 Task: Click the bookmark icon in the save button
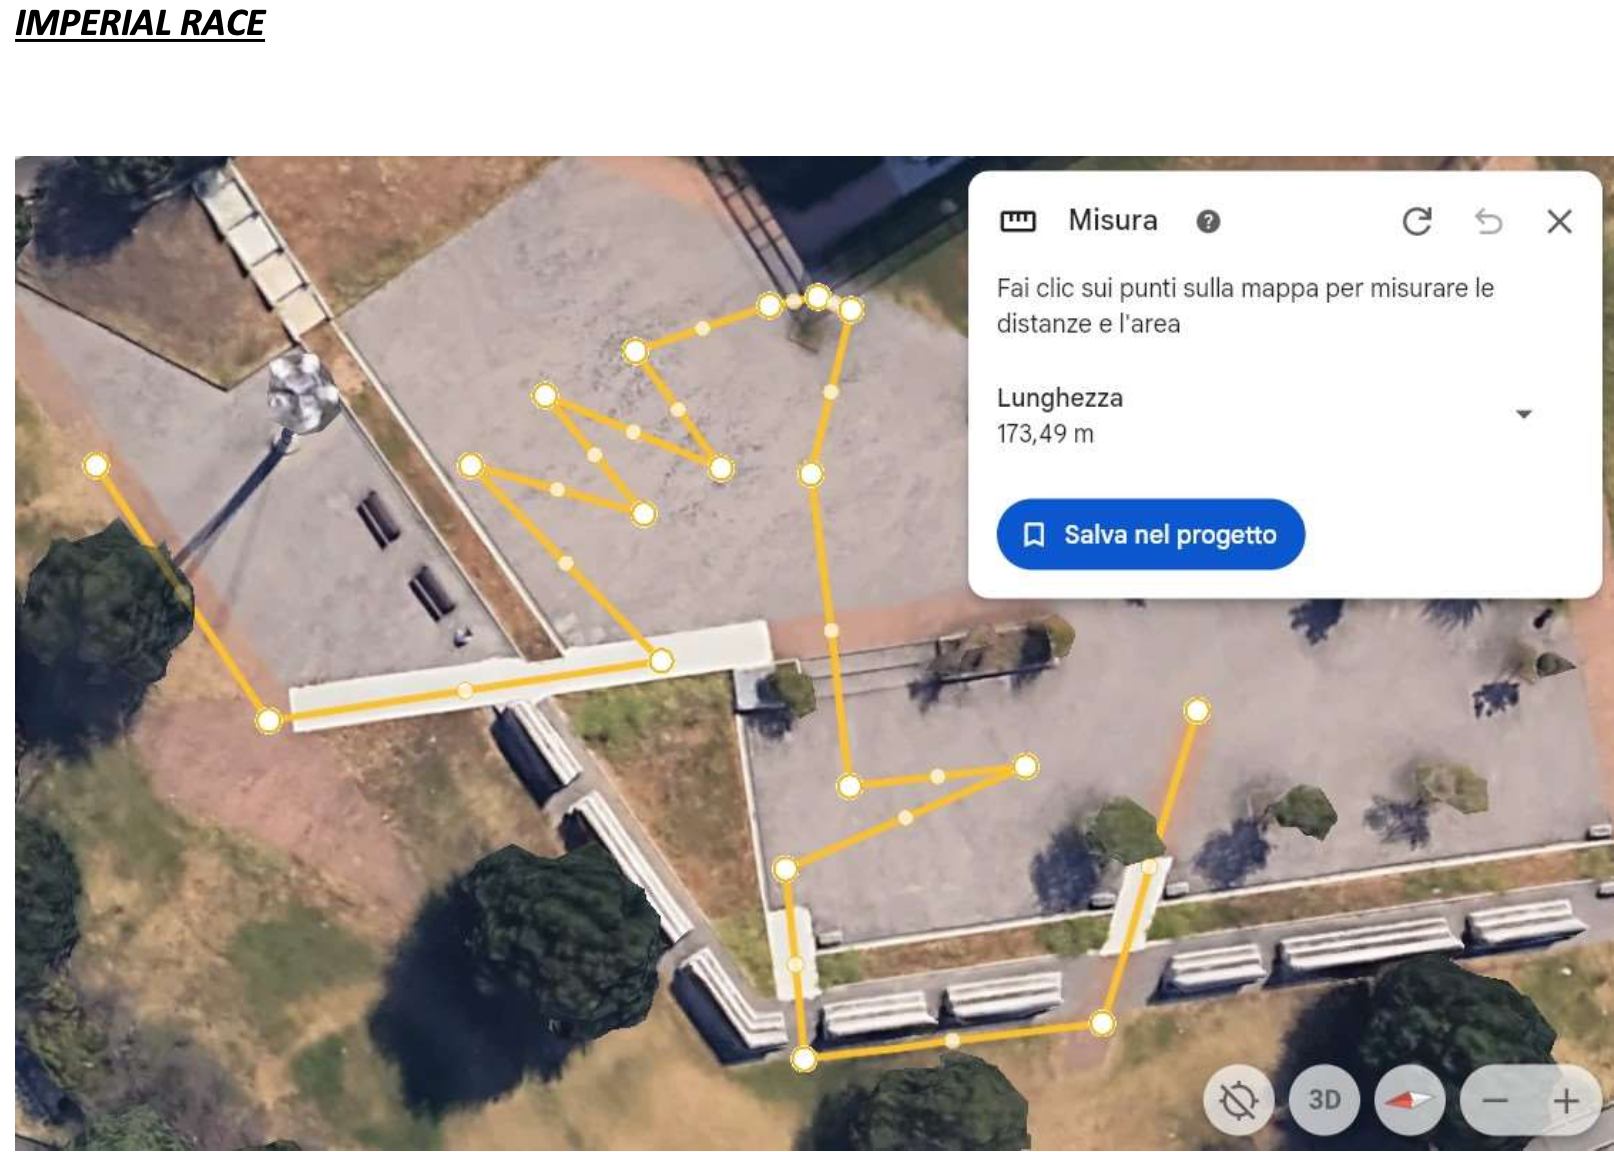(x=1034, y=535)
